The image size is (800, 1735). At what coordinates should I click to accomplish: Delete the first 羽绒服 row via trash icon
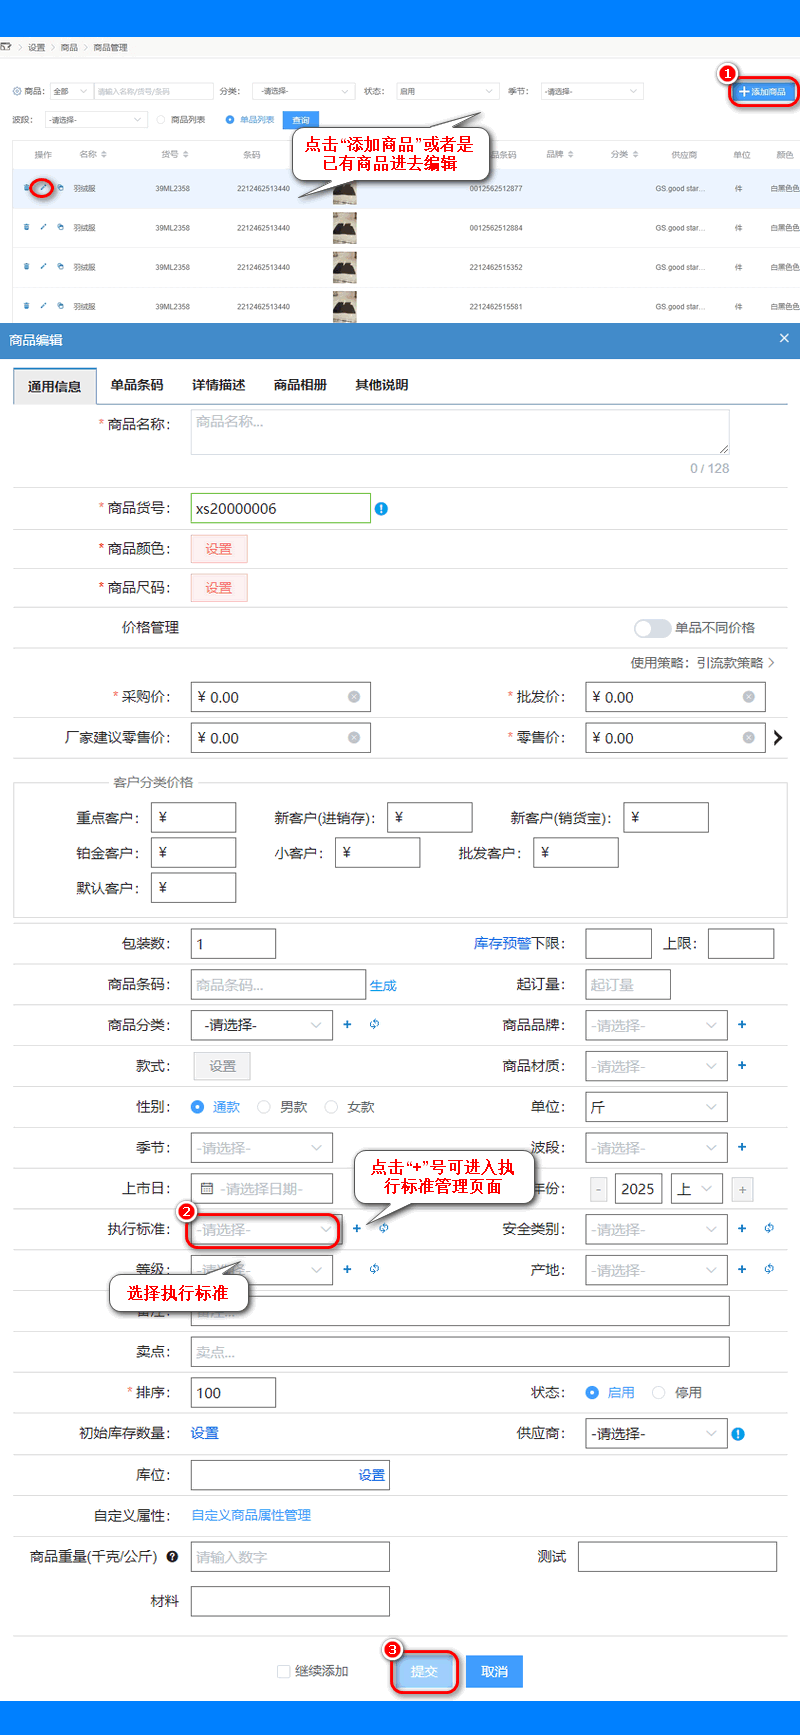point(26,187)
